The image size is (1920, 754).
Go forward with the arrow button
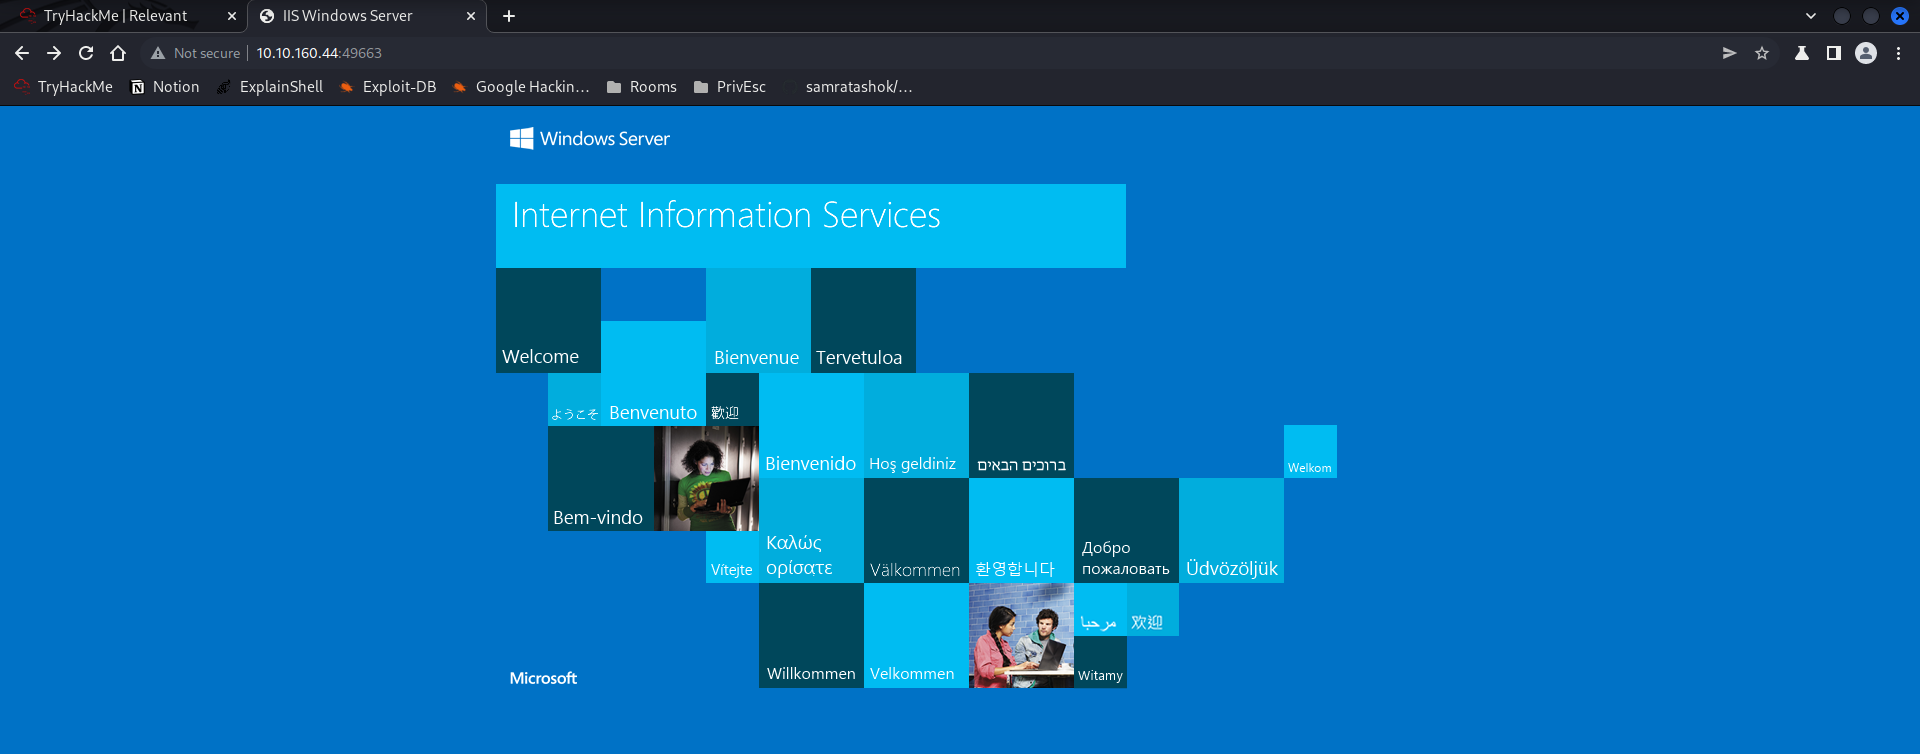tap(54, 53)
